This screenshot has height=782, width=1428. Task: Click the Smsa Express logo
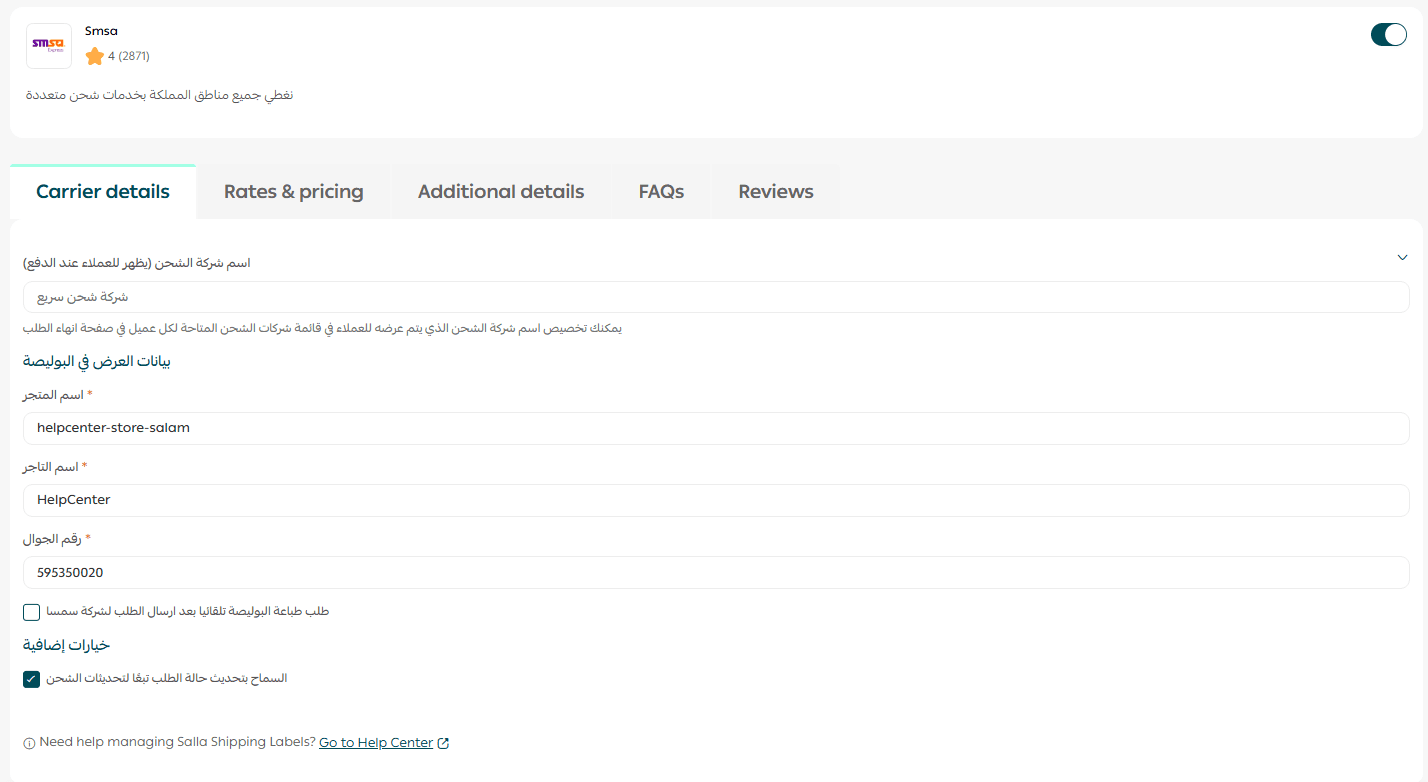[48, 45]
